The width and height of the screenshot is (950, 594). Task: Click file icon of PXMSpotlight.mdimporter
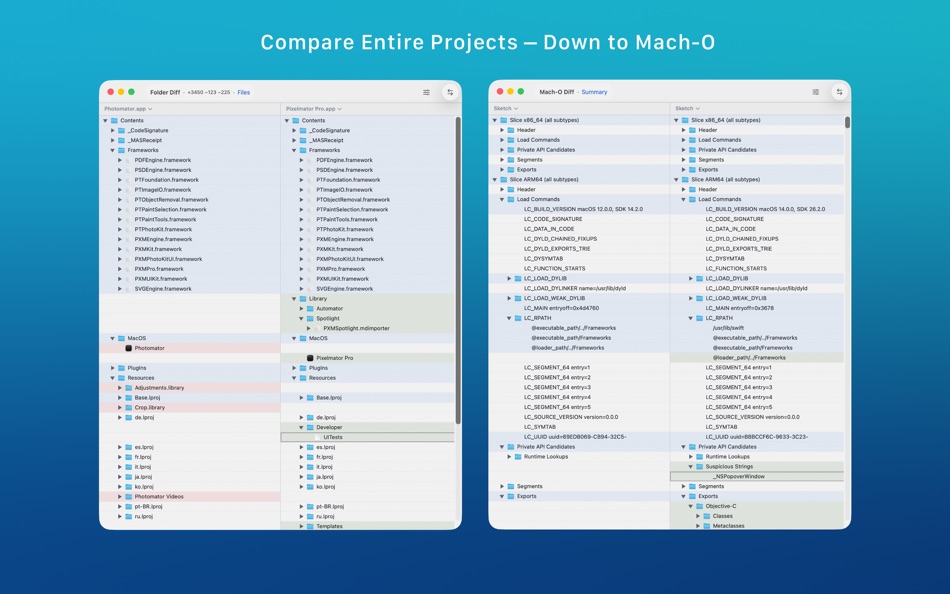coord(317,328)
